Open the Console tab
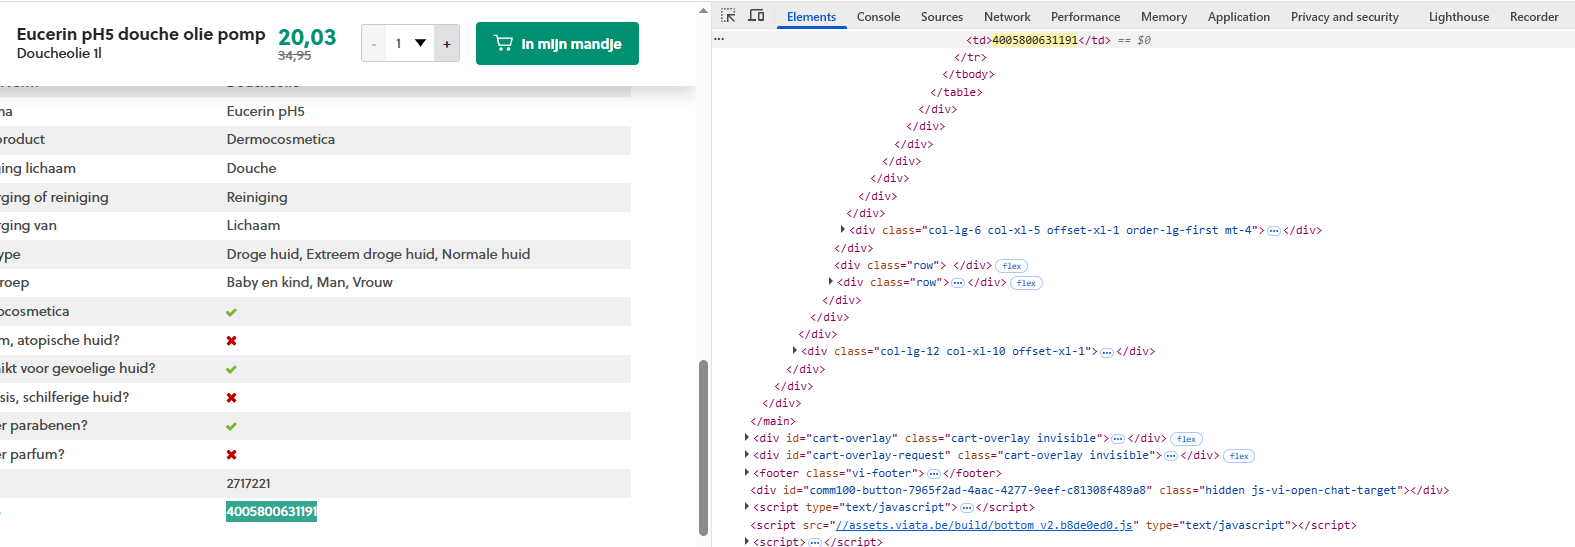 [x=878, y=17]
